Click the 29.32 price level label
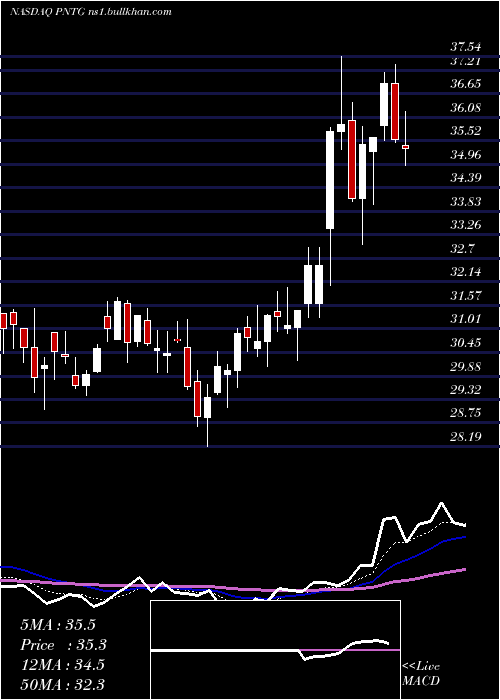 click(x=466, y=390)
